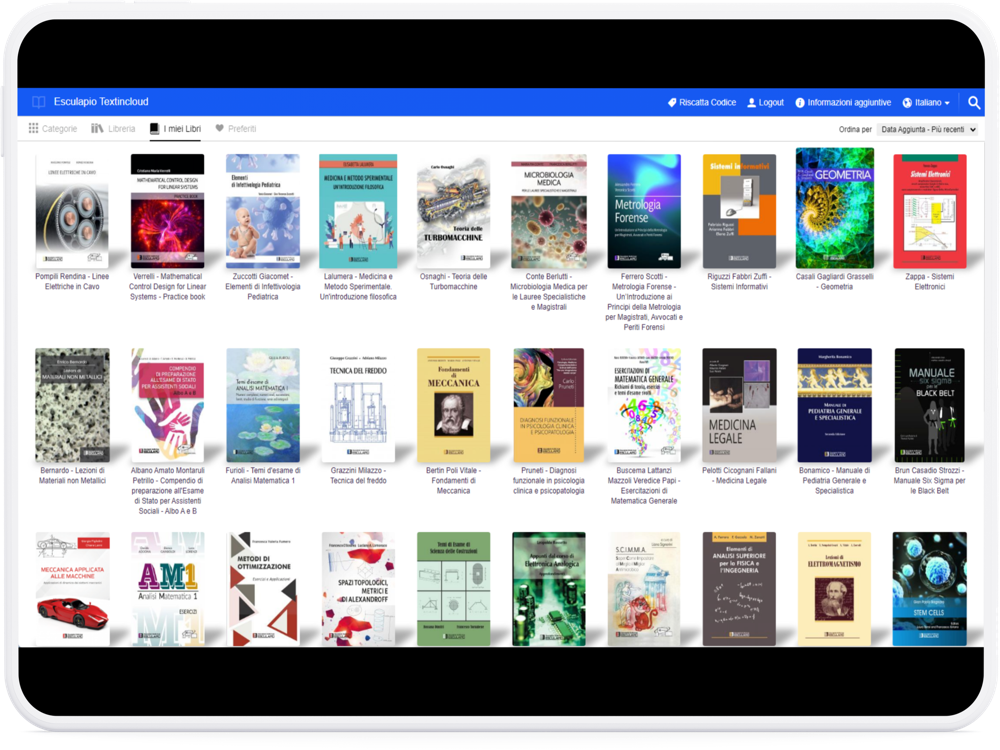Open Lezioni di Elettromagnetismo cover

[835, 589]
